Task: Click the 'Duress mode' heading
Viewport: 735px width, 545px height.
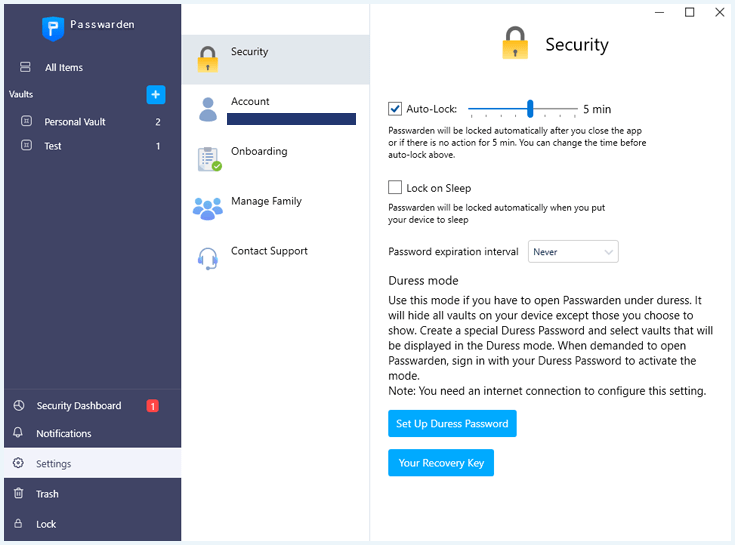Action: (x=423, y=281)
